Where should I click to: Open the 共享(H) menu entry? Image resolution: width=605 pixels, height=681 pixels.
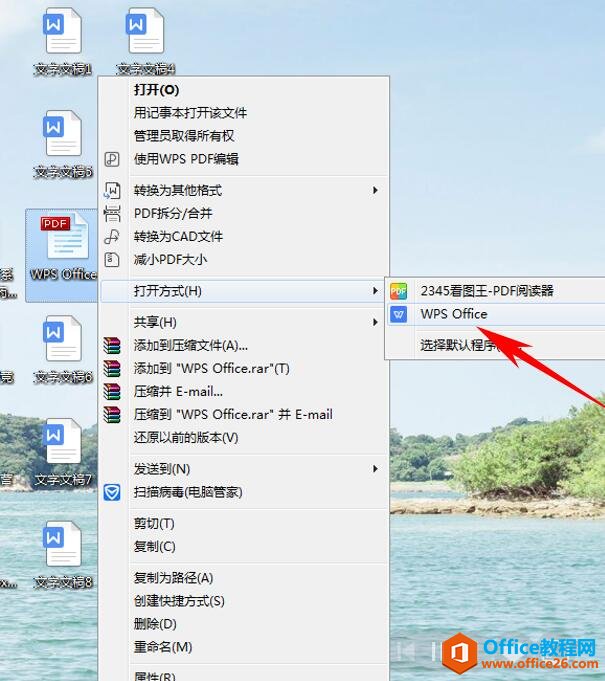pyautogui.click(x=244, y=322)
